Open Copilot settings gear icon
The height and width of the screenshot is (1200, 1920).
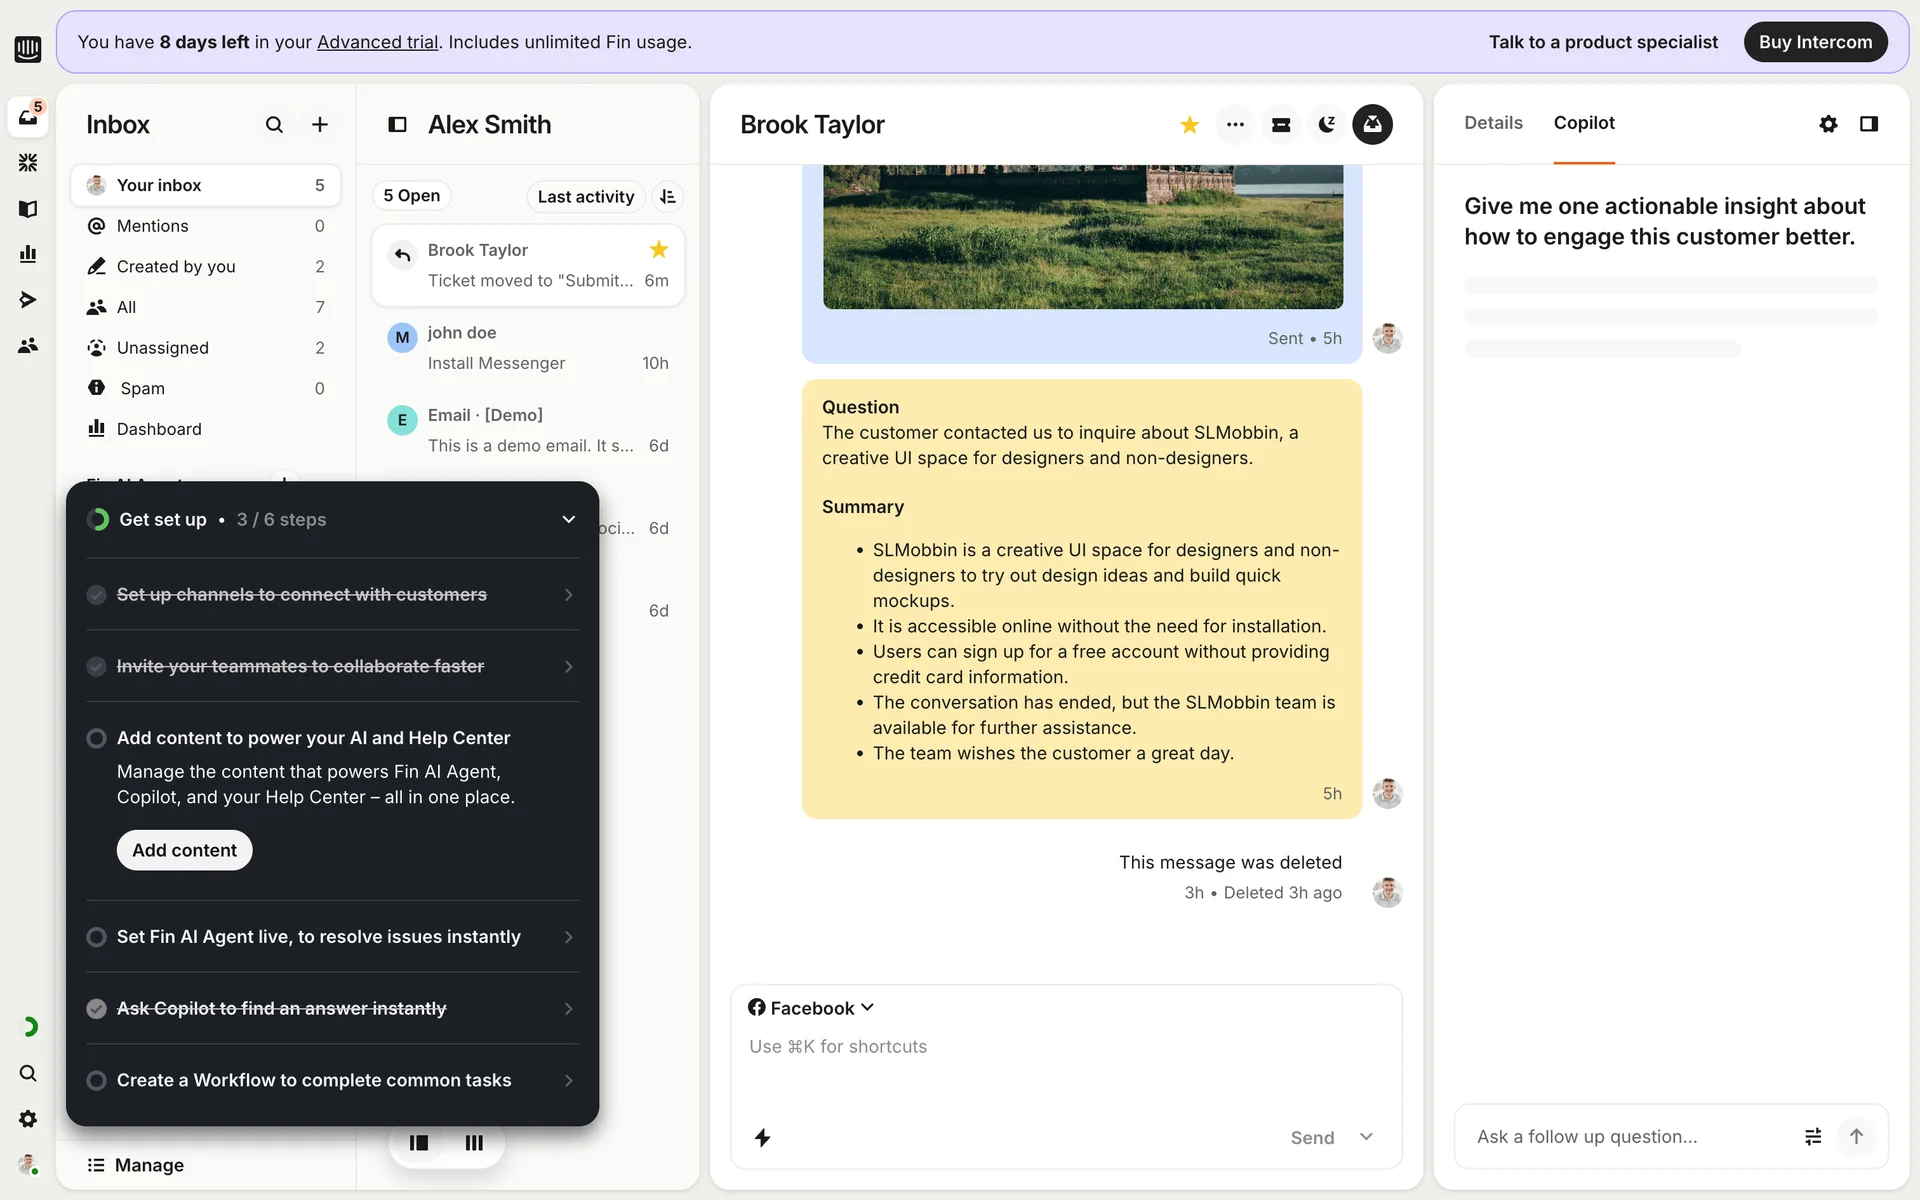[1828, 124]
